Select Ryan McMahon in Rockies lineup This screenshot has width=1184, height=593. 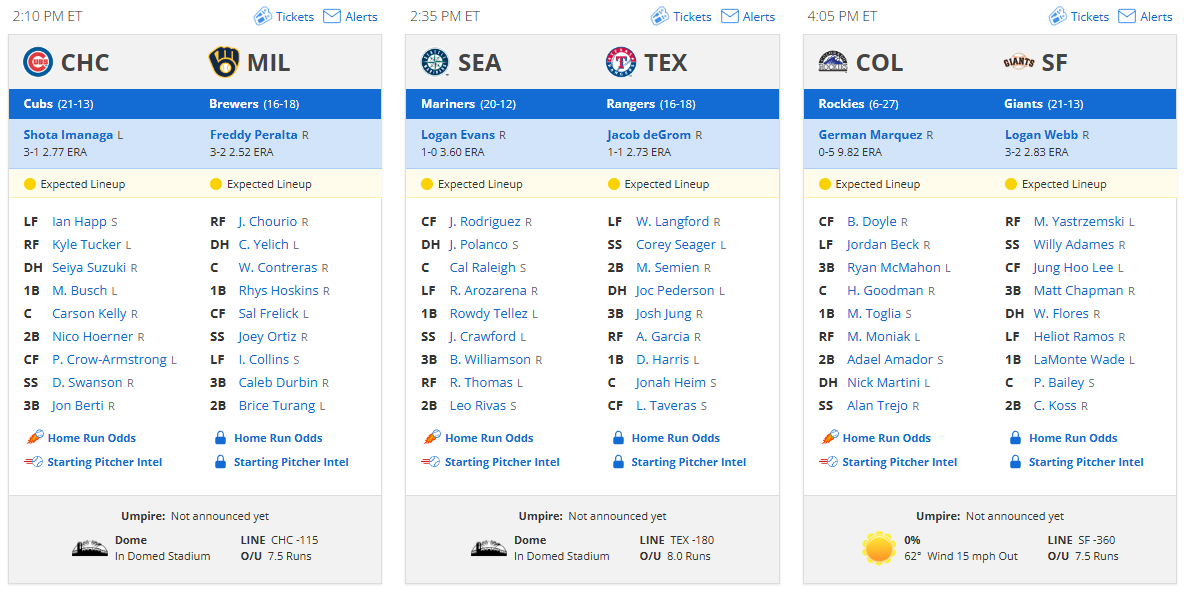pyautogui.click(x=894, y=268)
